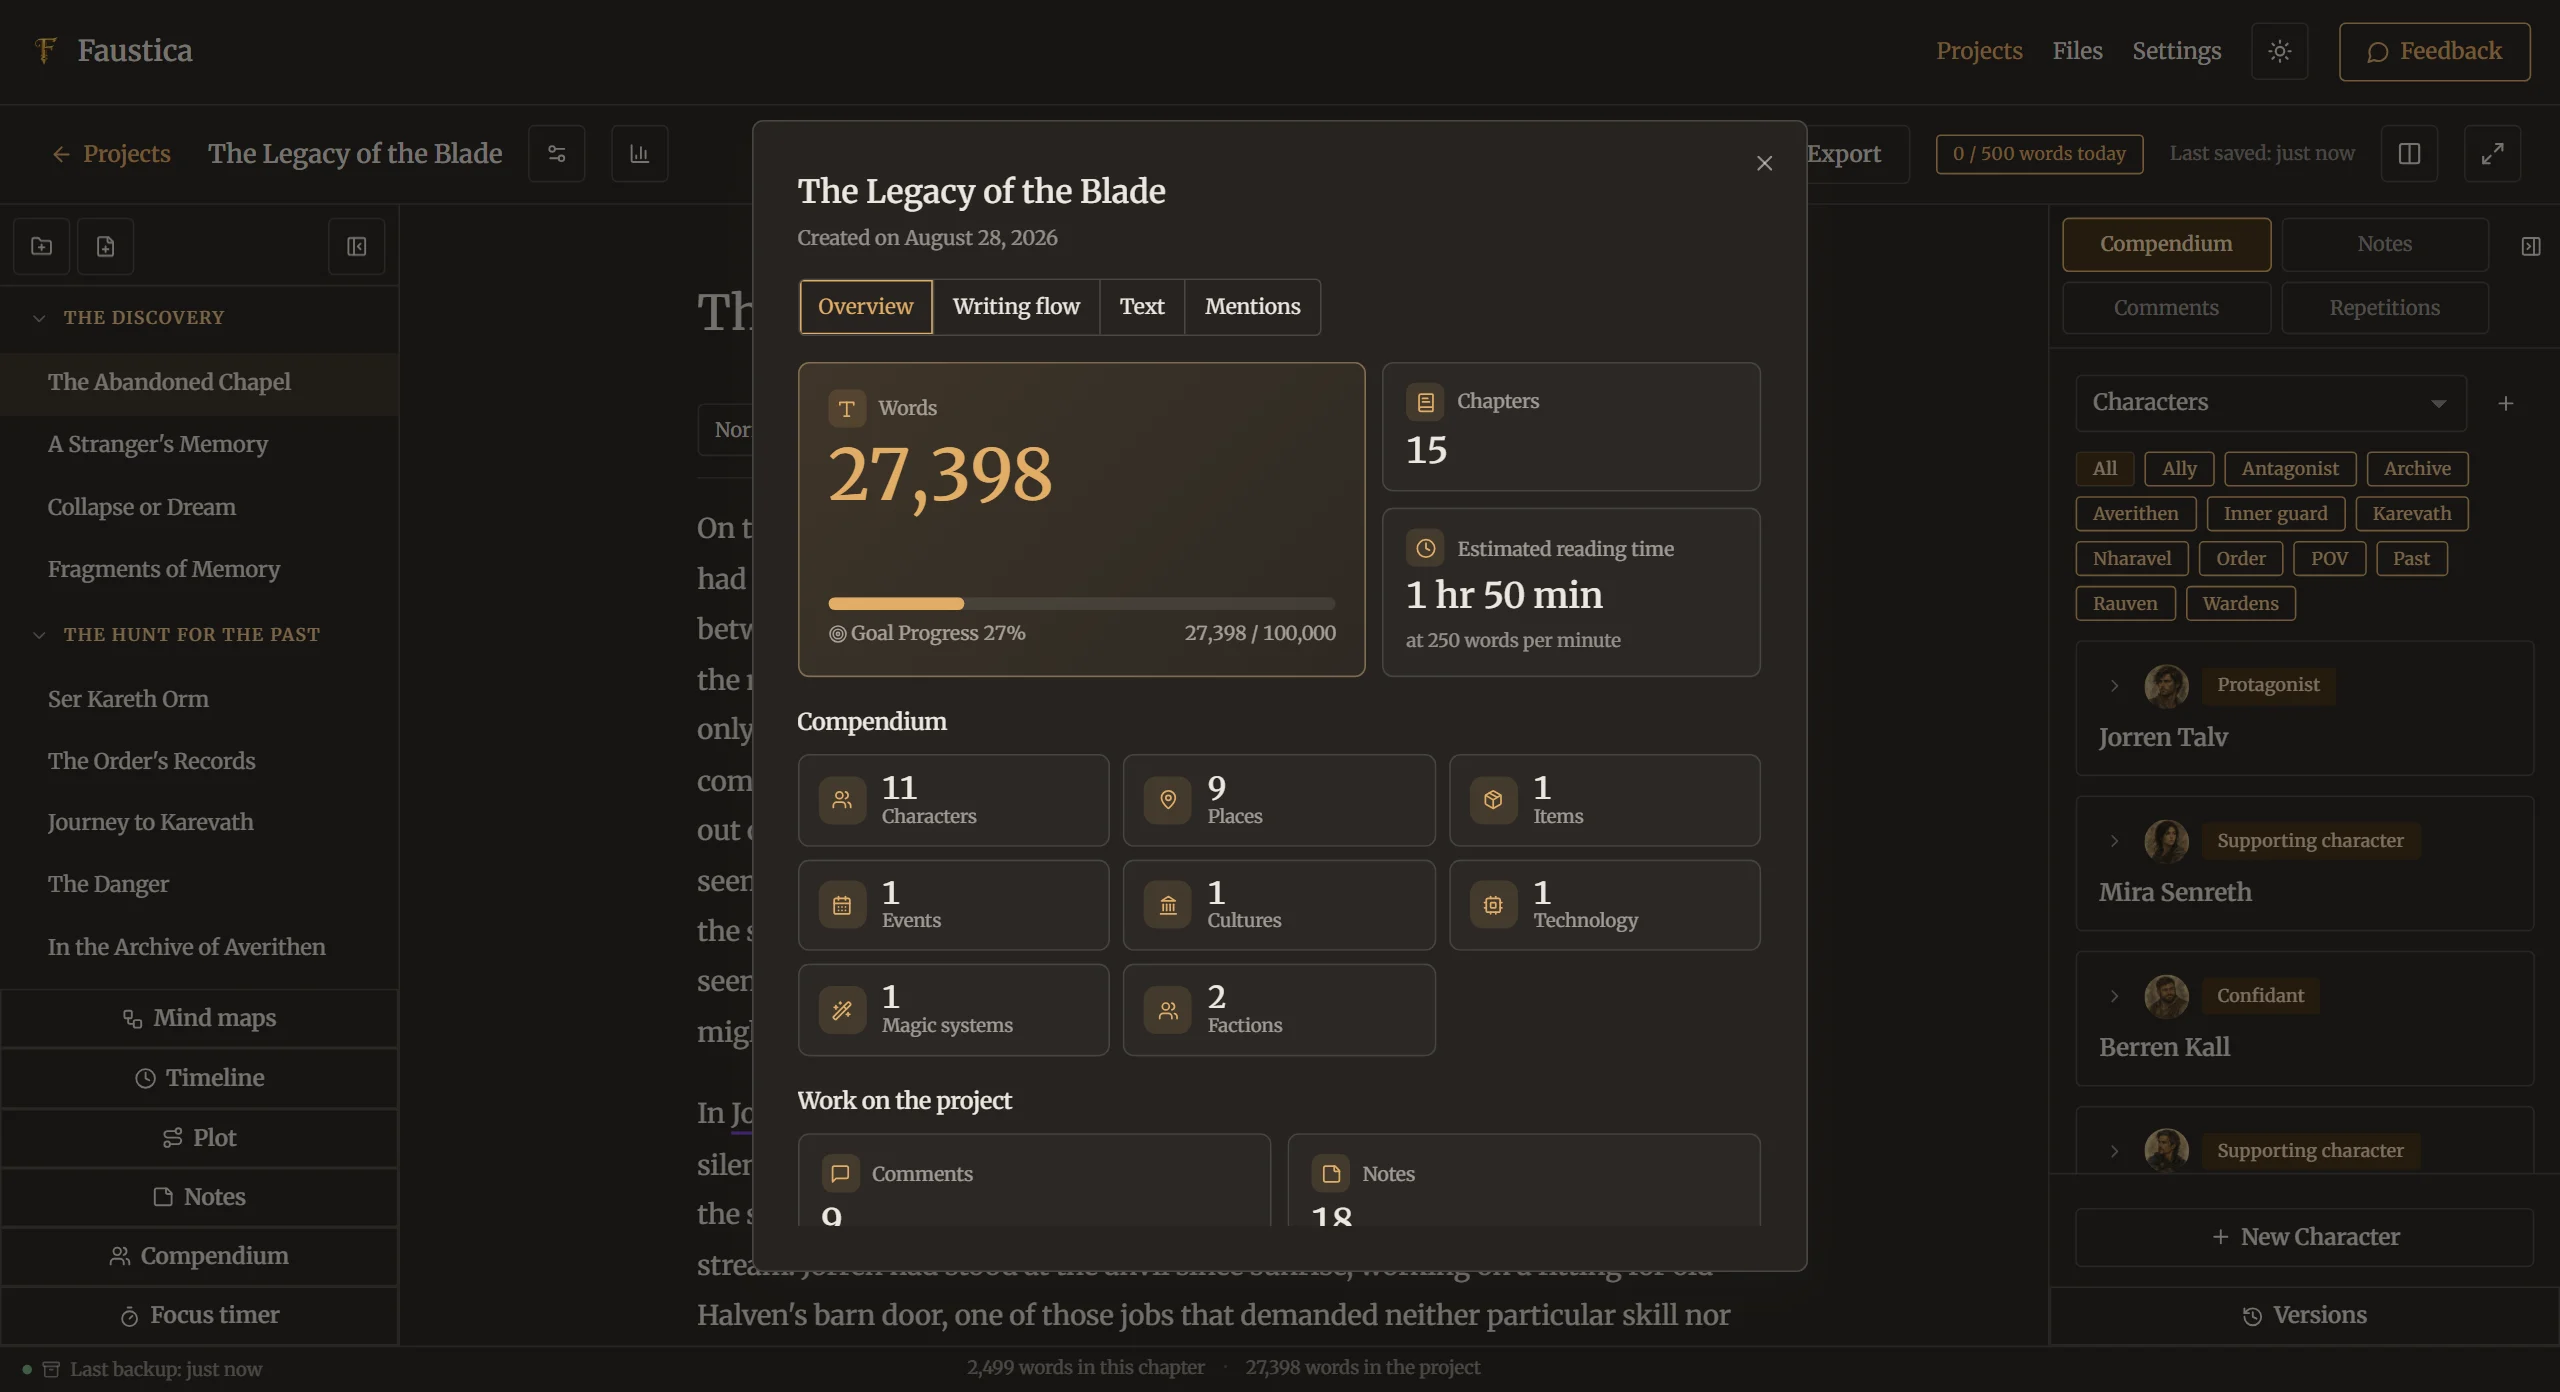The width and height of the screenshot is (2560, 1392).
Task: Click the new chapter file icon
Action: pos(105,246)
